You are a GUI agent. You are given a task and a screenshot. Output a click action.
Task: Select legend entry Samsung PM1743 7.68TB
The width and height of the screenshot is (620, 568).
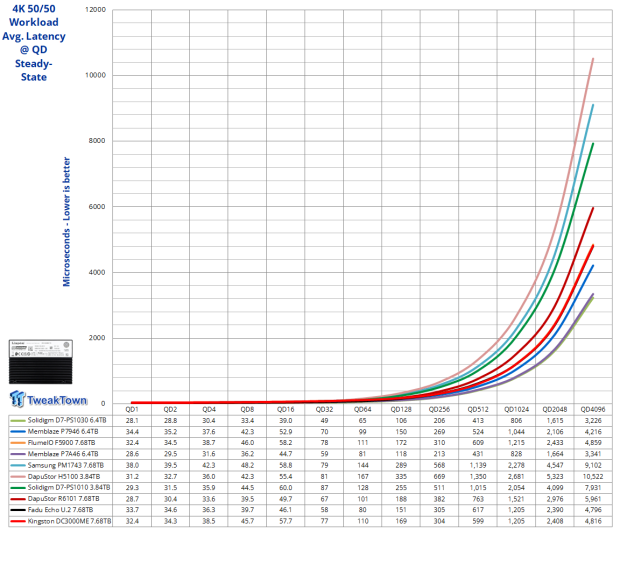click(66, 465)
